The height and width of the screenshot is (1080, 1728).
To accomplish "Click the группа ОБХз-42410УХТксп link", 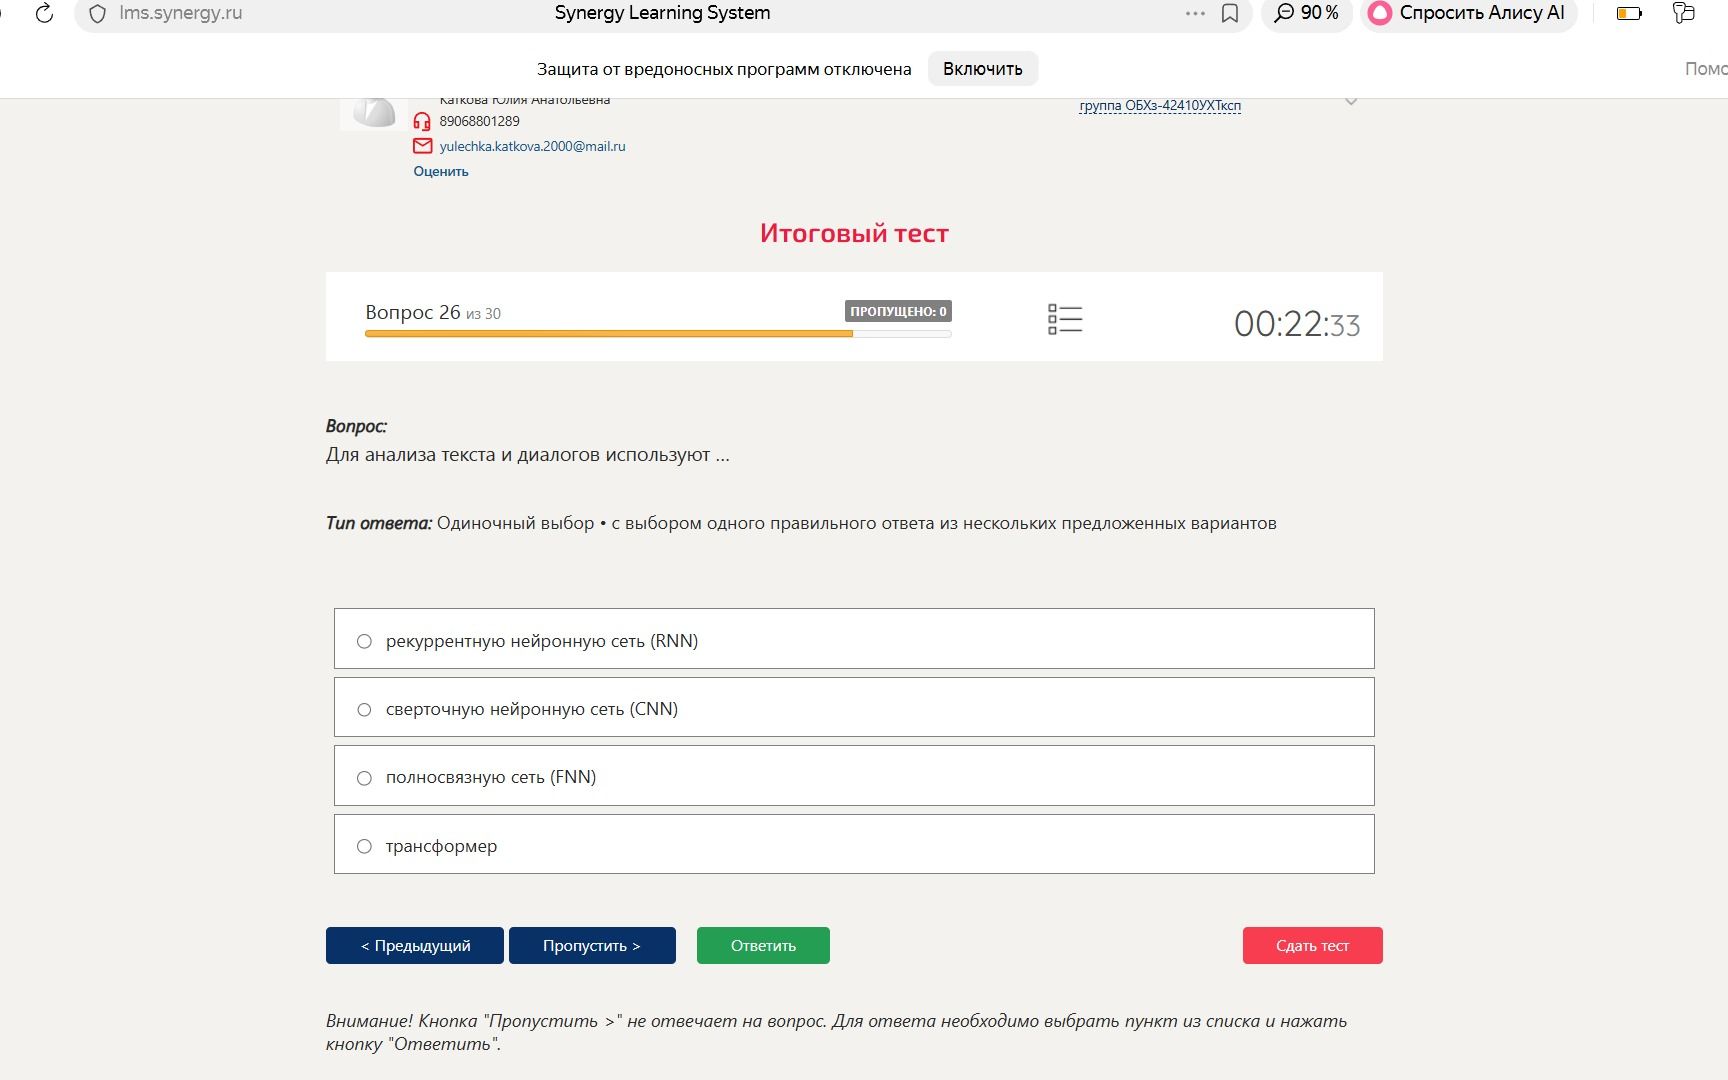I will coord(1160,106).
